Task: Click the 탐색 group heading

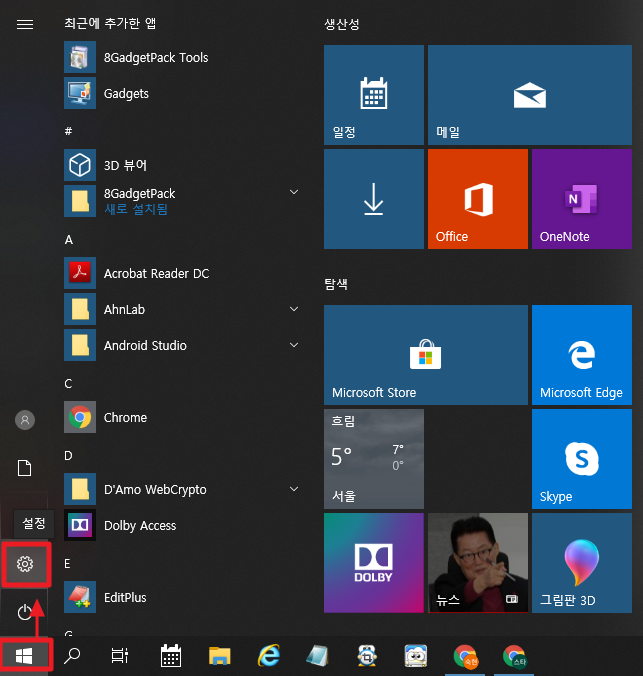Action: 336,284
